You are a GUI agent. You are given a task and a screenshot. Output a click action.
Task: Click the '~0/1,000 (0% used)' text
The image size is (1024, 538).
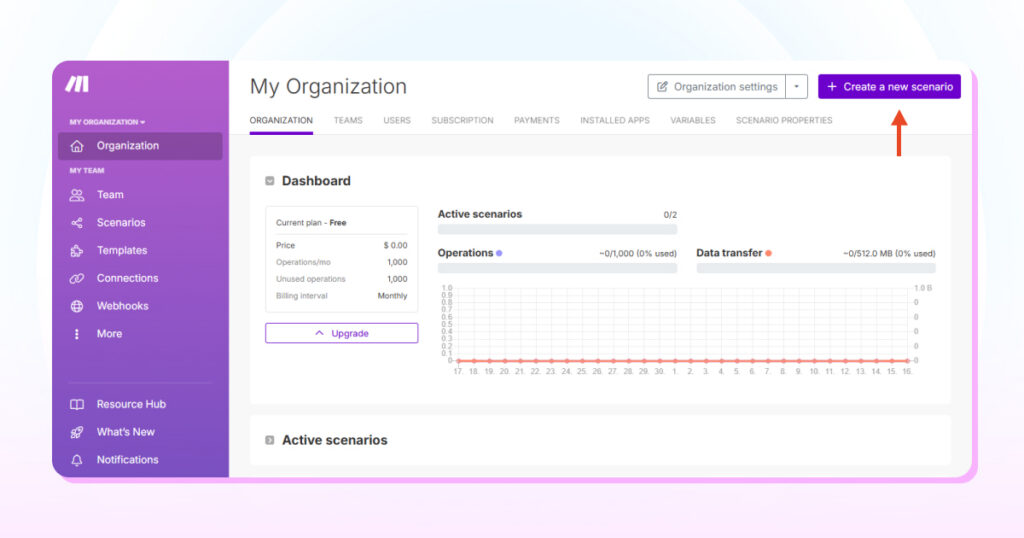click(637, 253)
